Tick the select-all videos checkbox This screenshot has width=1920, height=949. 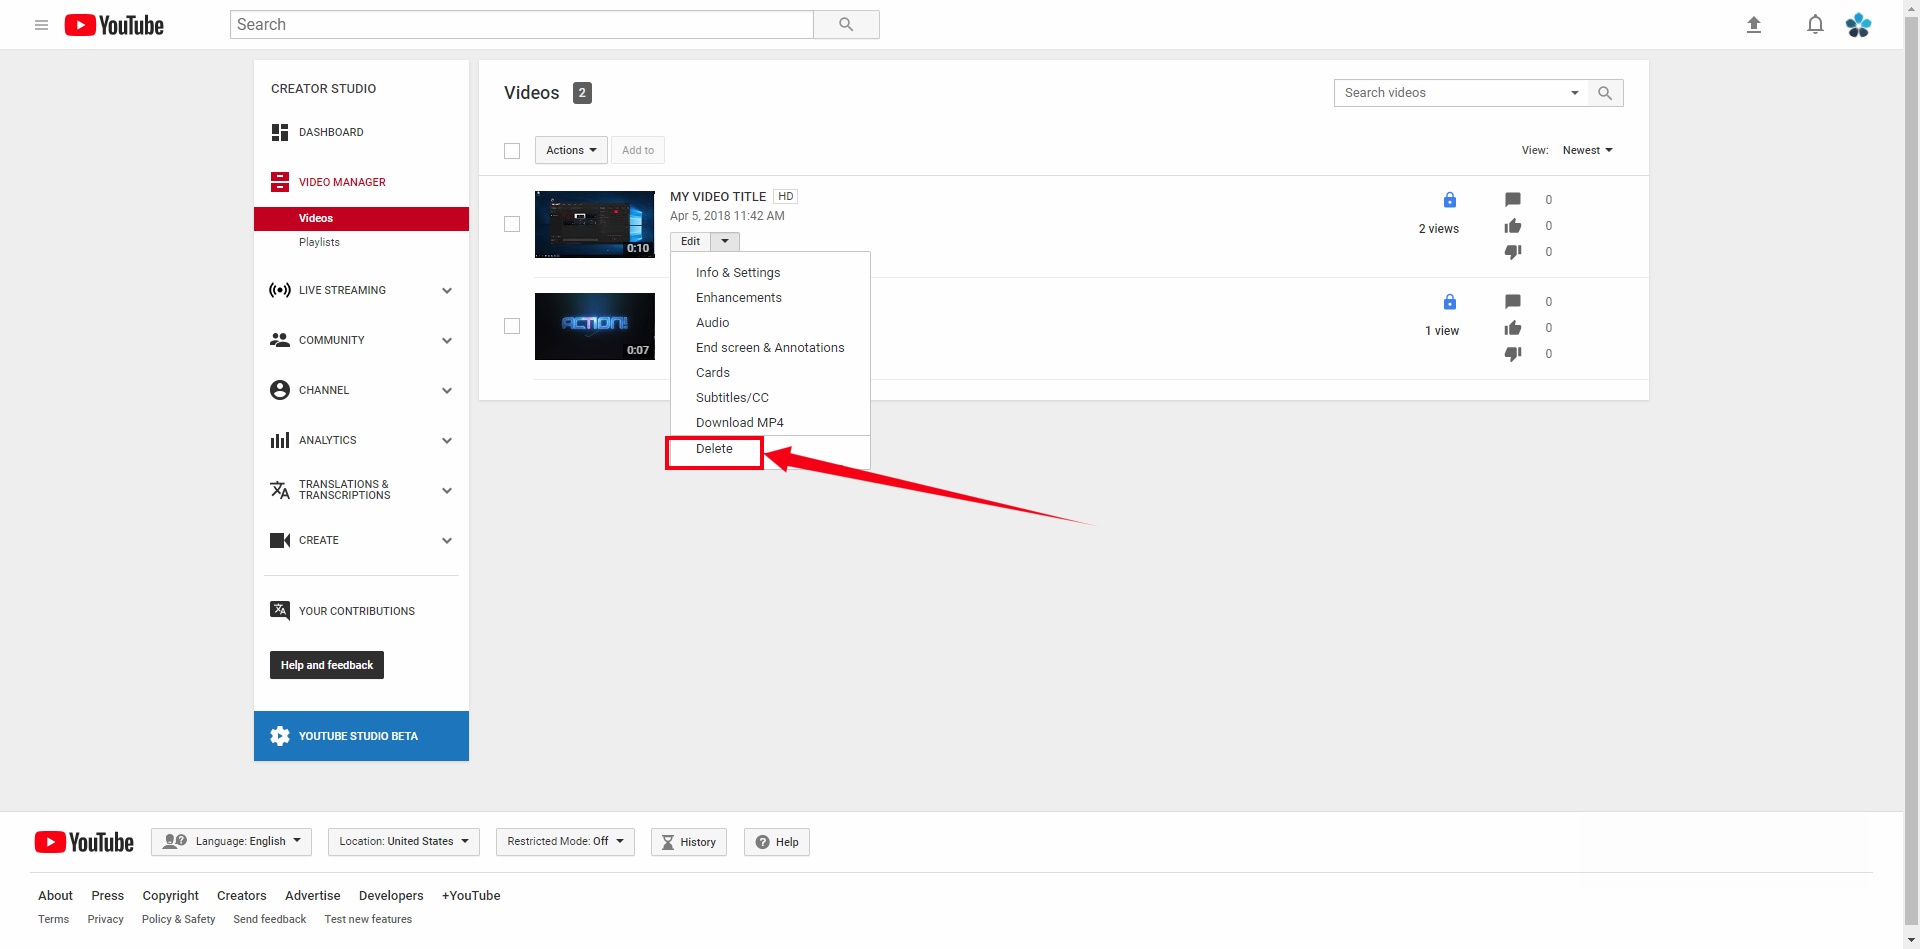(x=512, y=151)
